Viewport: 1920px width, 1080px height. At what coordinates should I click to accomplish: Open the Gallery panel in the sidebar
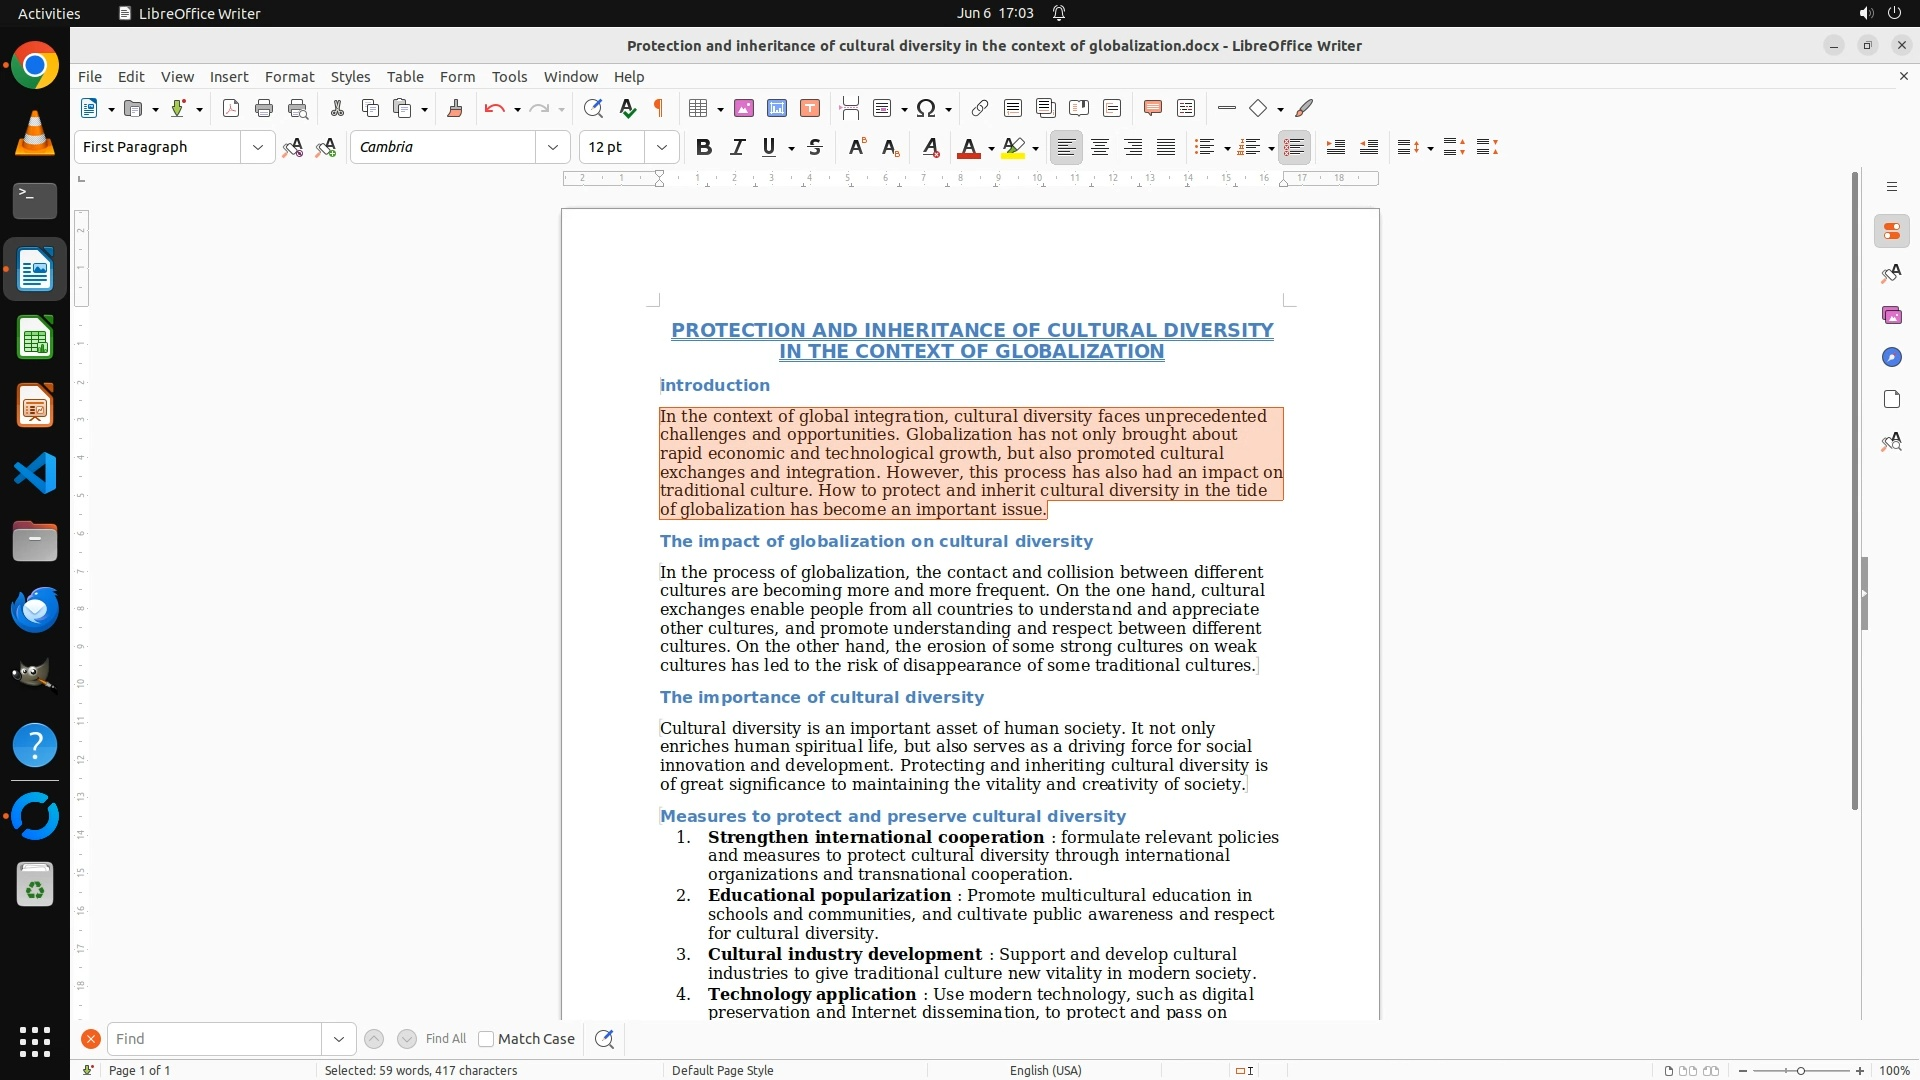1891,315
